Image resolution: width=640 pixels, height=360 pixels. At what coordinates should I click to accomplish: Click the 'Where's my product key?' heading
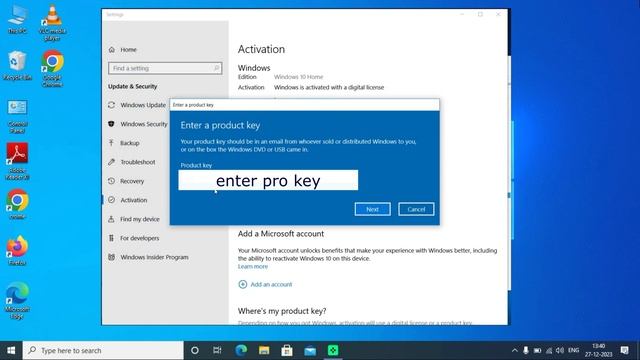tap(282, 311)
